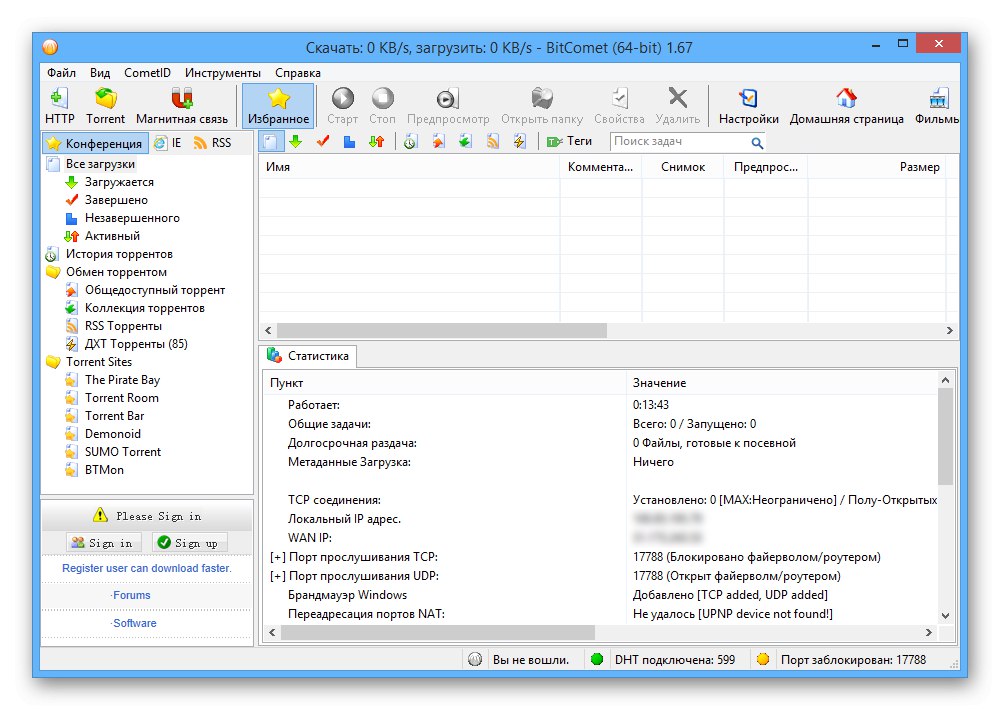This screenshot has width=1000, height=710.
Task: Toggle the Избранное star button
Action: (279, 105)
